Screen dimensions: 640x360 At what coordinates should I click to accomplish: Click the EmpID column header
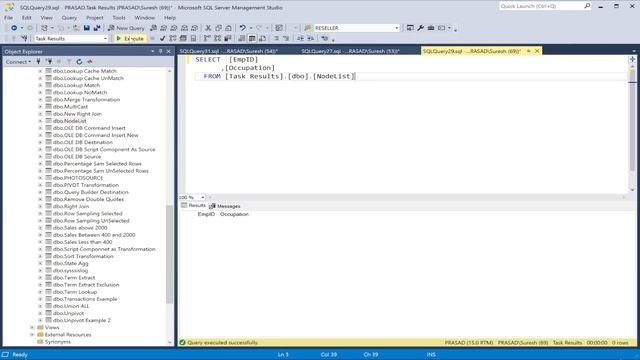206,214
